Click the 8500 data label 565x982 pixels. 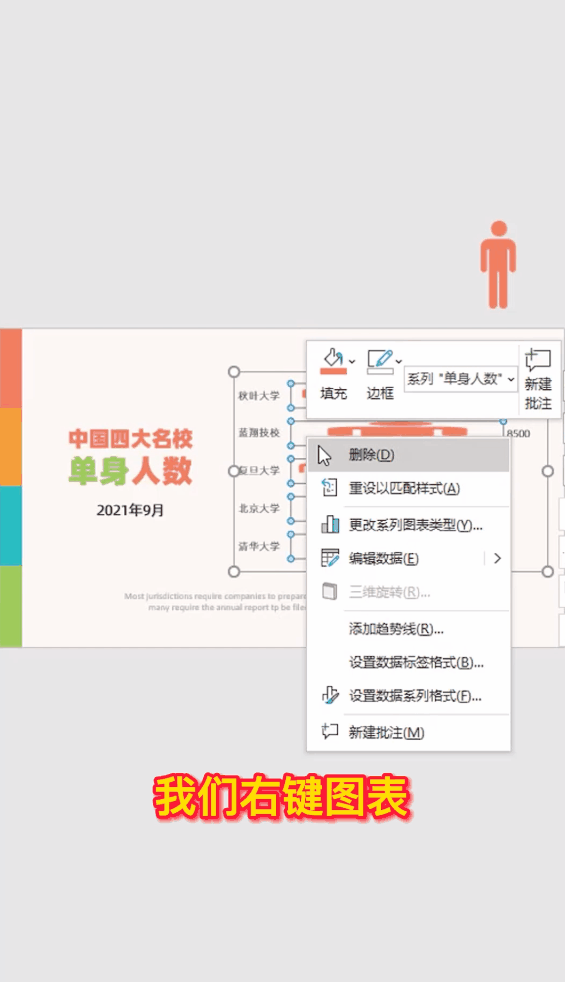[x=519, y=433]
